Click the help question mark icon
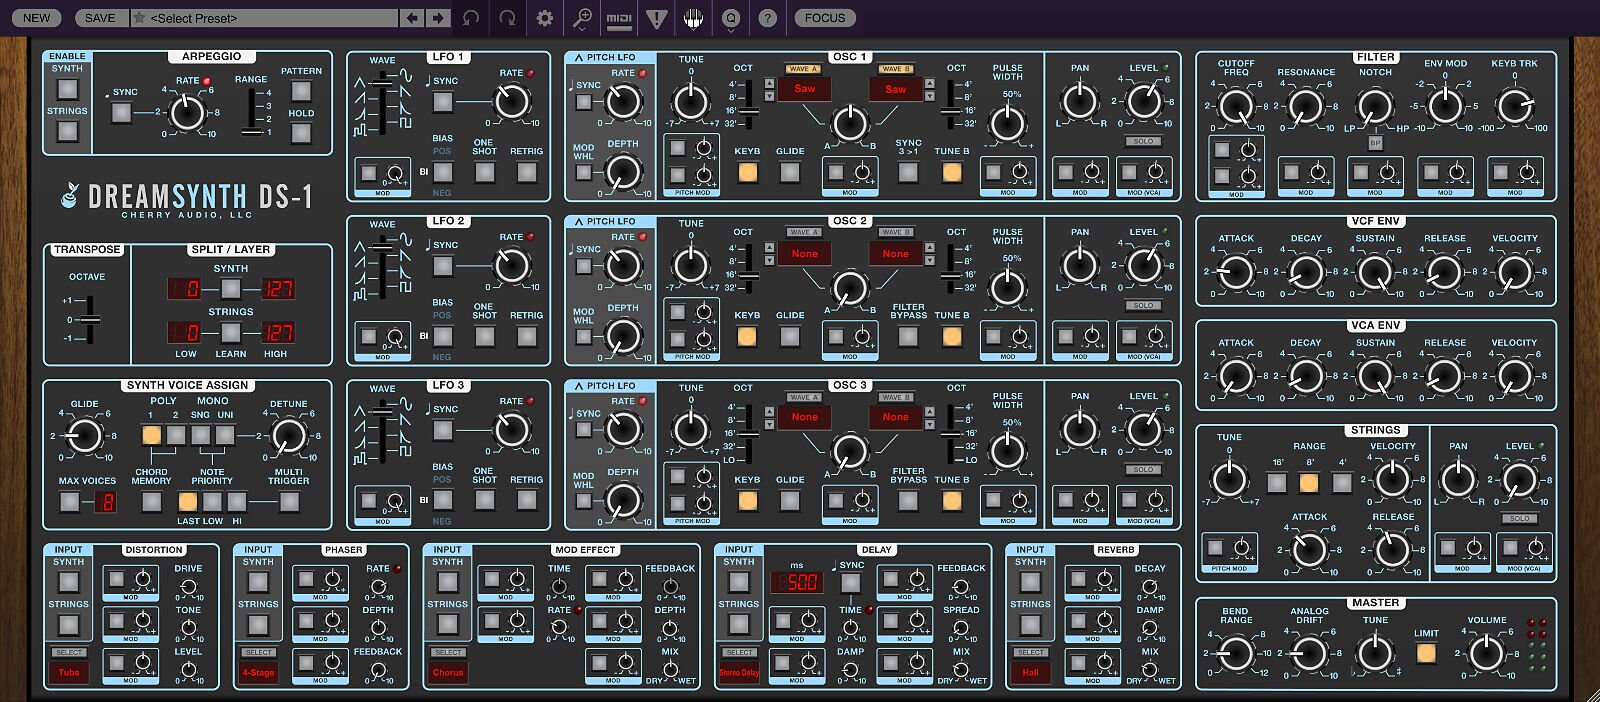1600x702 pixels. point(767,18)
